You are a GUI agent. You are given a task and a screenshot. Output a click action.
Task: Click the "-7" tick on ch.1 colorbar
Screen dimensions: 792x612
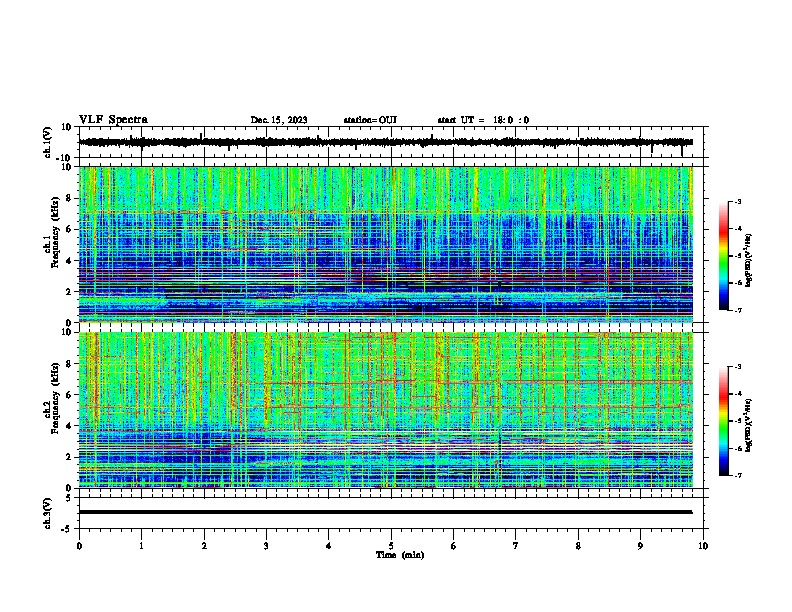click(738, 310)
